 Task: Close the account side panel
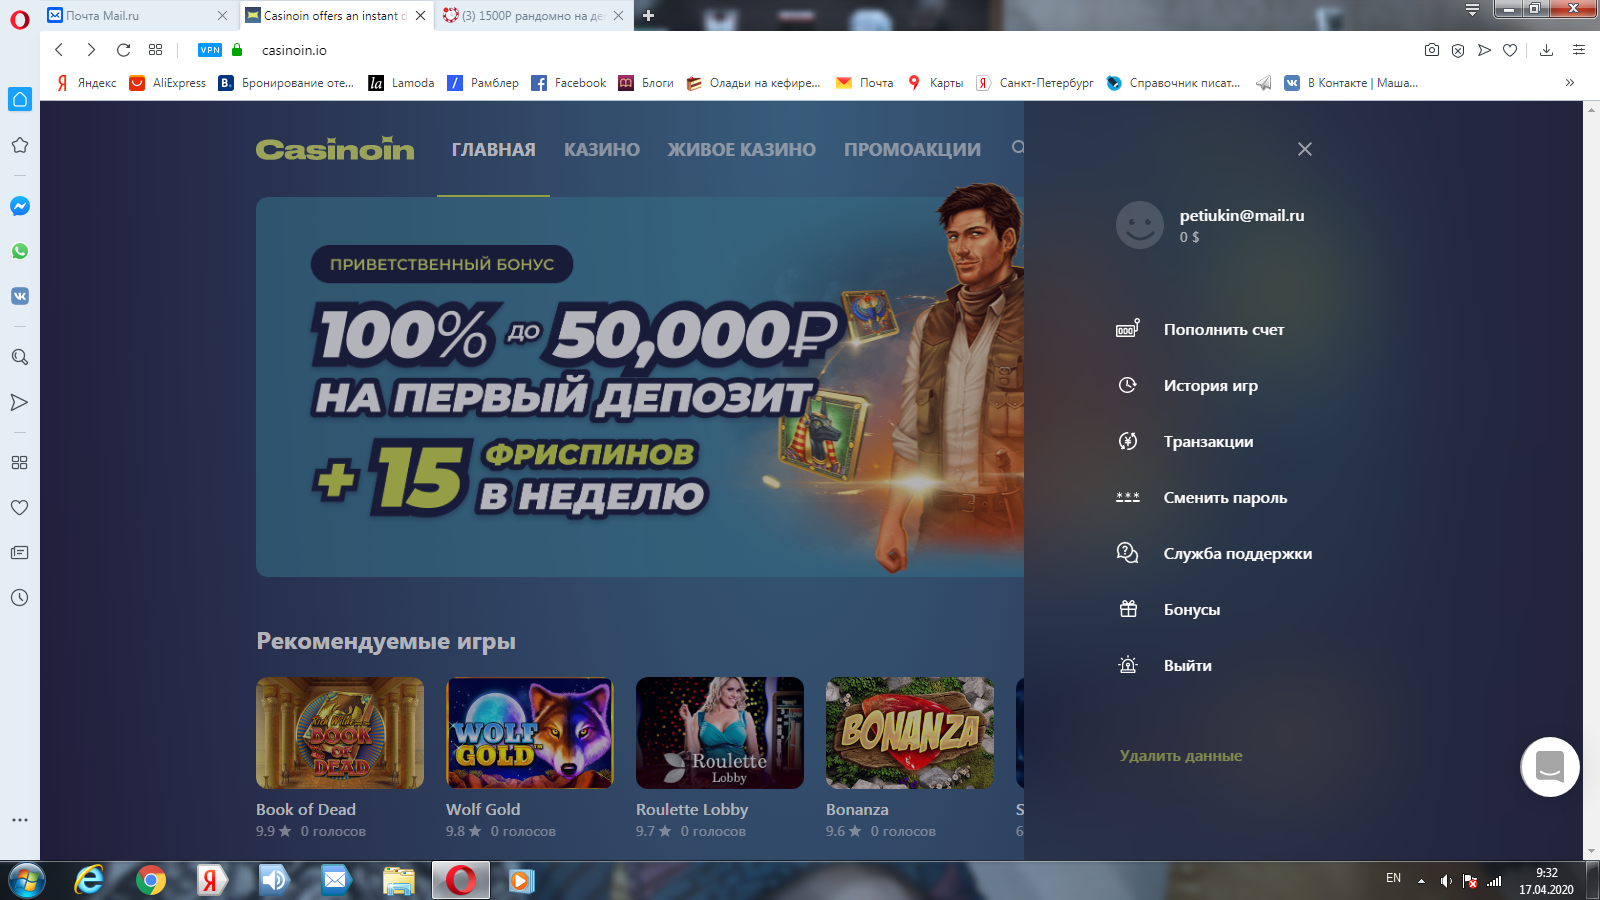(1305, 149)
